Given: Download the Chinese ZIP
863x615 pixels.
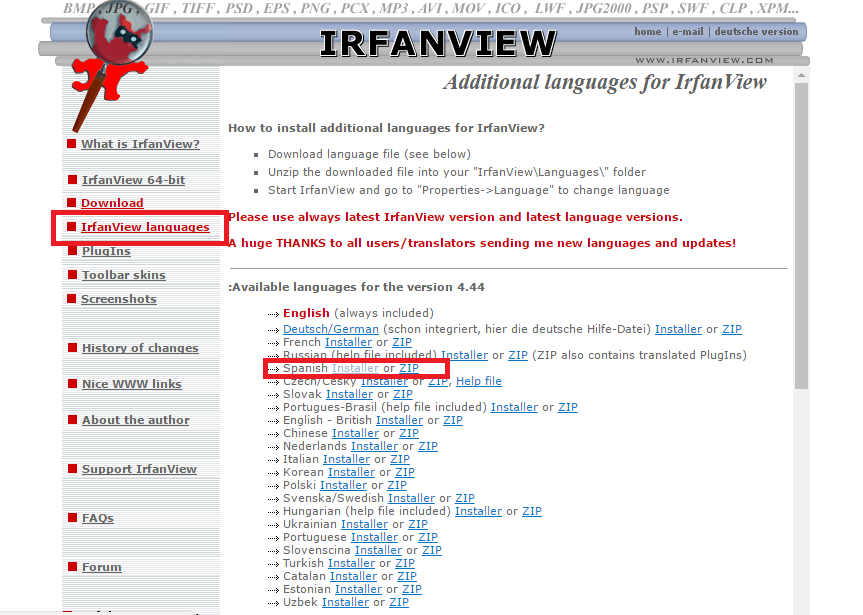Looking at the screenshot, I should [x=409, y=433].
